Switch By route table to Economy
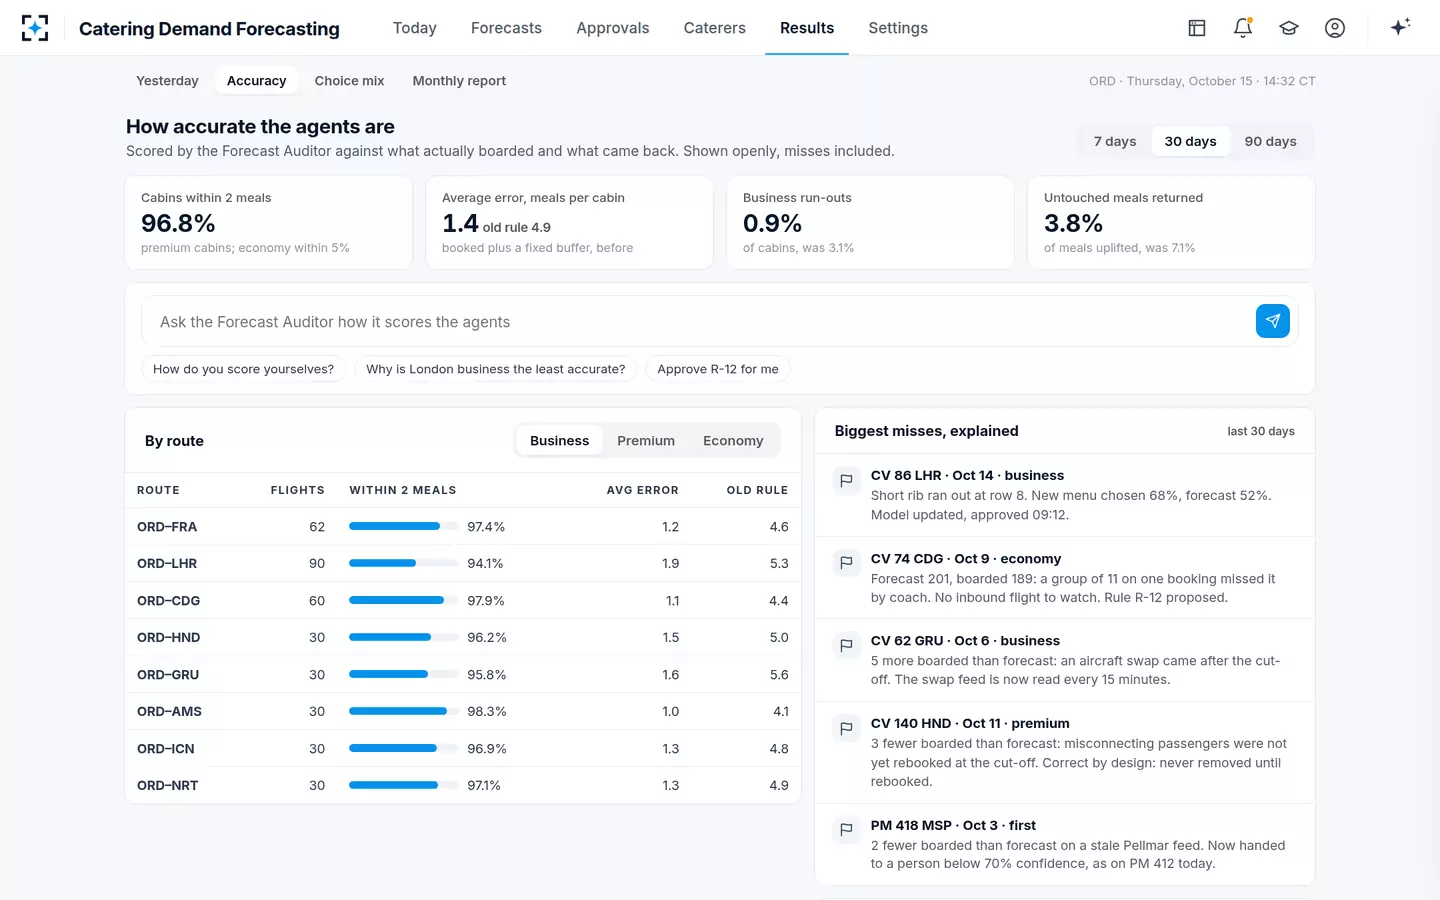Image resolution: width=1440 pixels, height=900 pixels. (733, 441)
